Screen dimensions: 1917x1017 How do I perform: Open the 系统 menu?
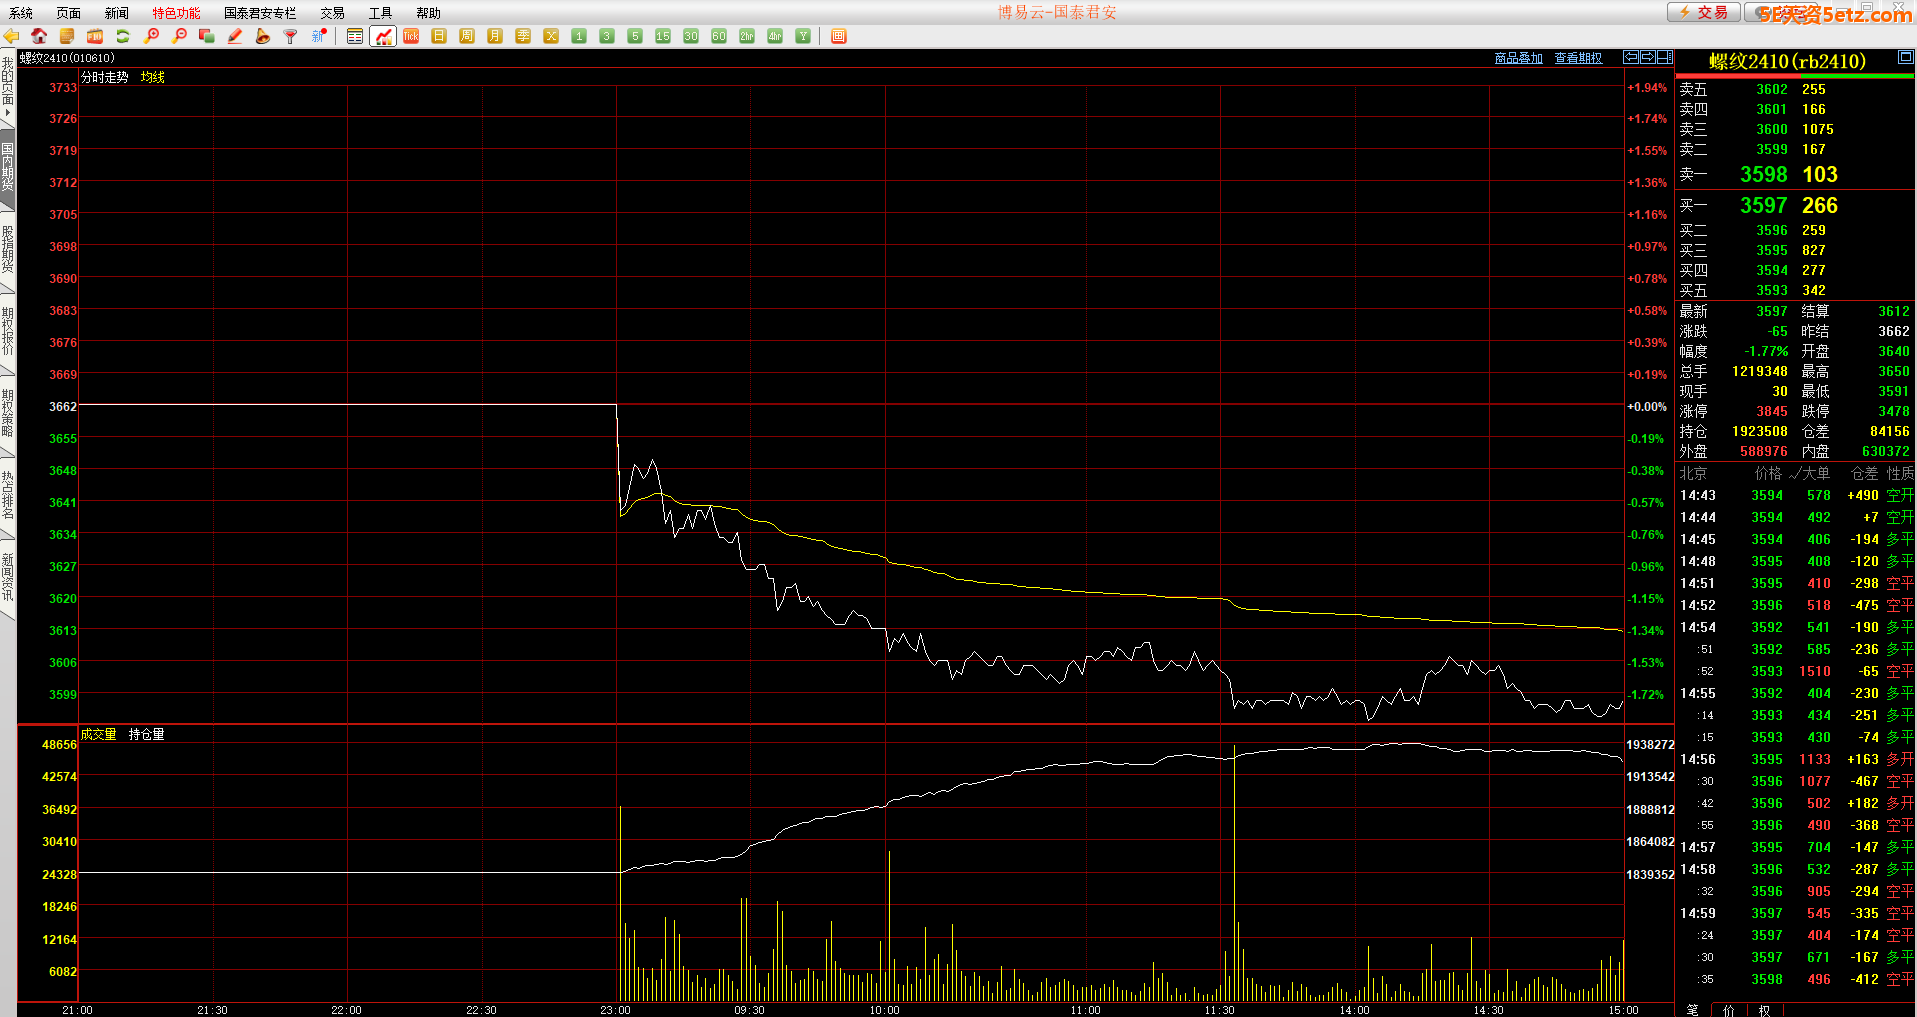(x=21, y=13)
